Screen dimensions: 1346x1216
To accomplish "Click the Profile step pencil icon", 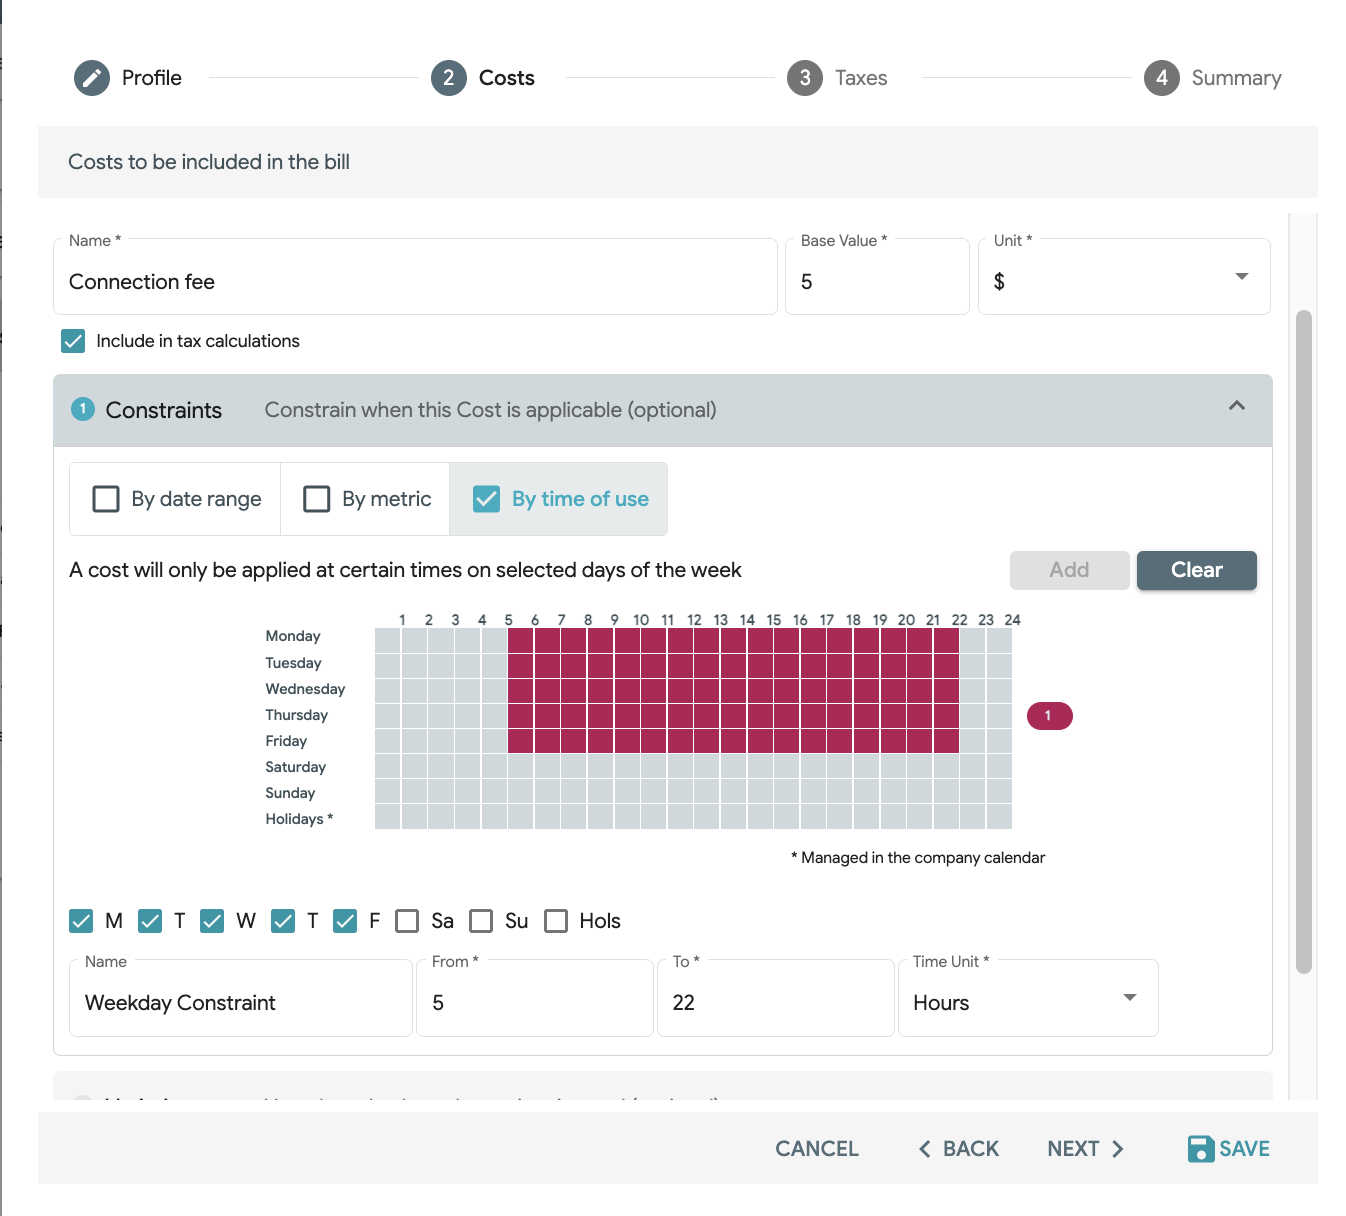I will pyautogui.click(x=92, y=78).
